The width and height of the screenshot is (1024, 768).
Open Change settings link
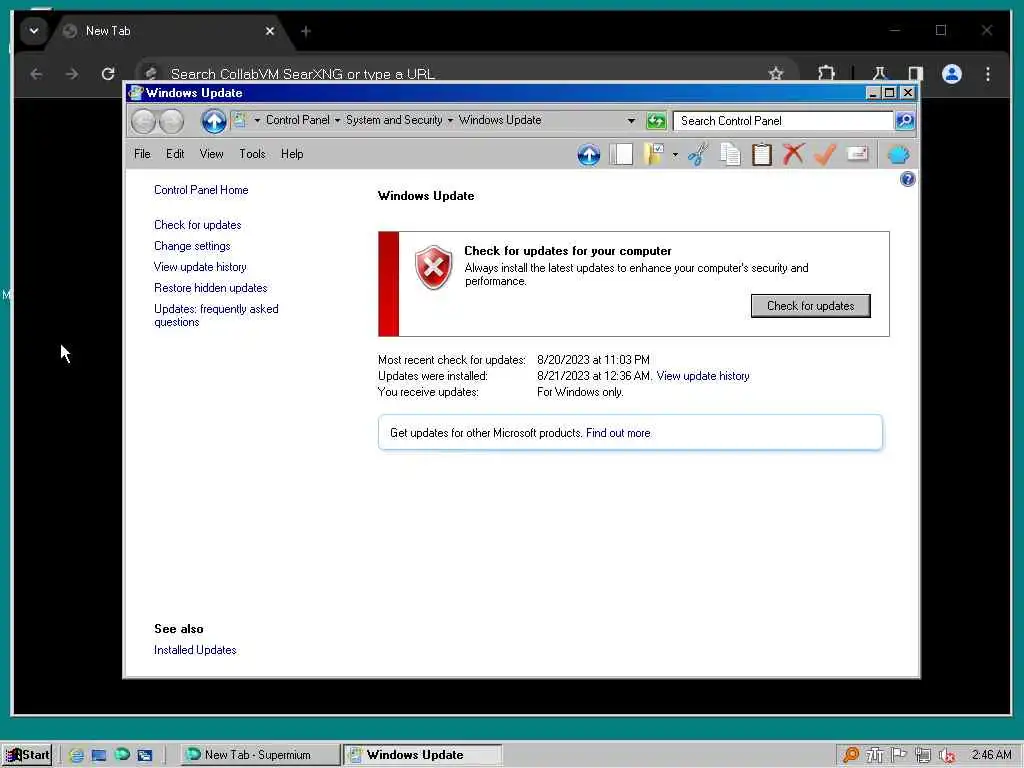[x=192, y=246]
